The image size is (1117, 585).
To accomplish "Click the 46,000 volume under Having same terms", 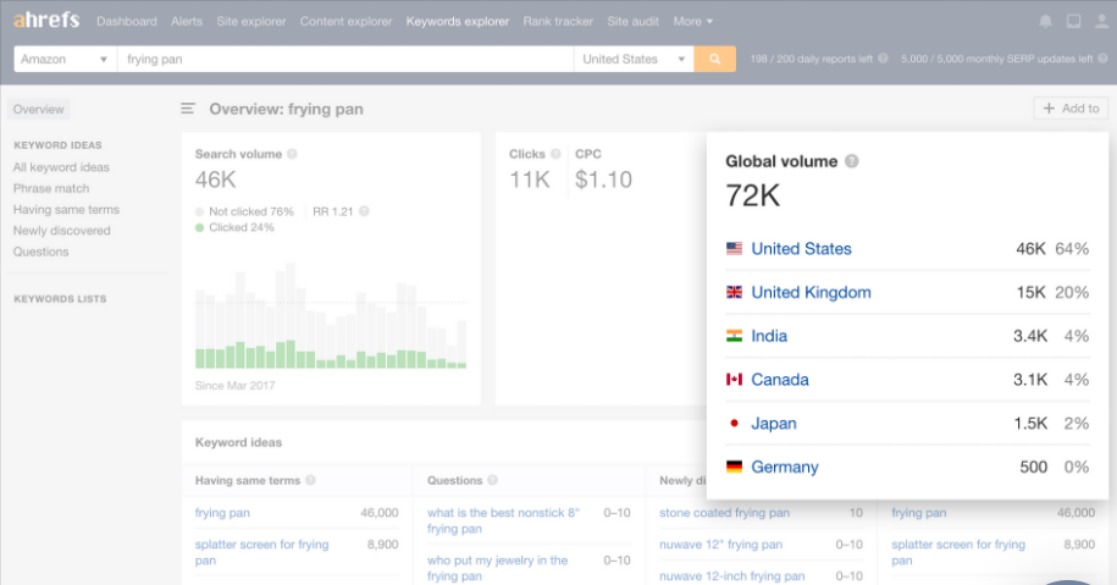I will coord(379,512).
